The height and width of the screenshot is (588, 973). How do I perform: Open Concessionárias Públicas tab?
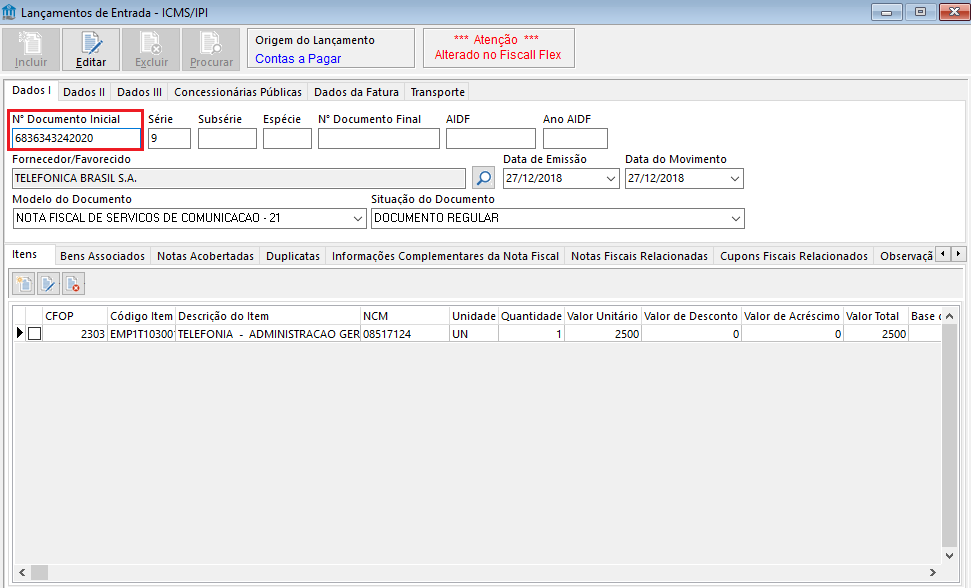(238, 92)
